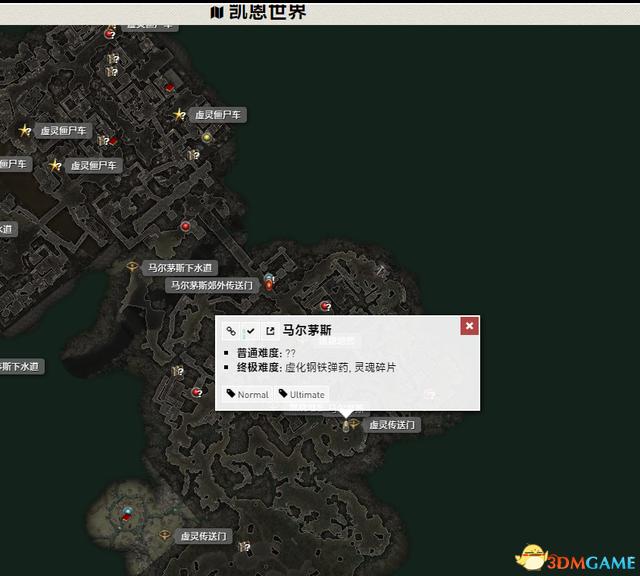Click the 终极难度 loot line in popup

tap(316, 367)
